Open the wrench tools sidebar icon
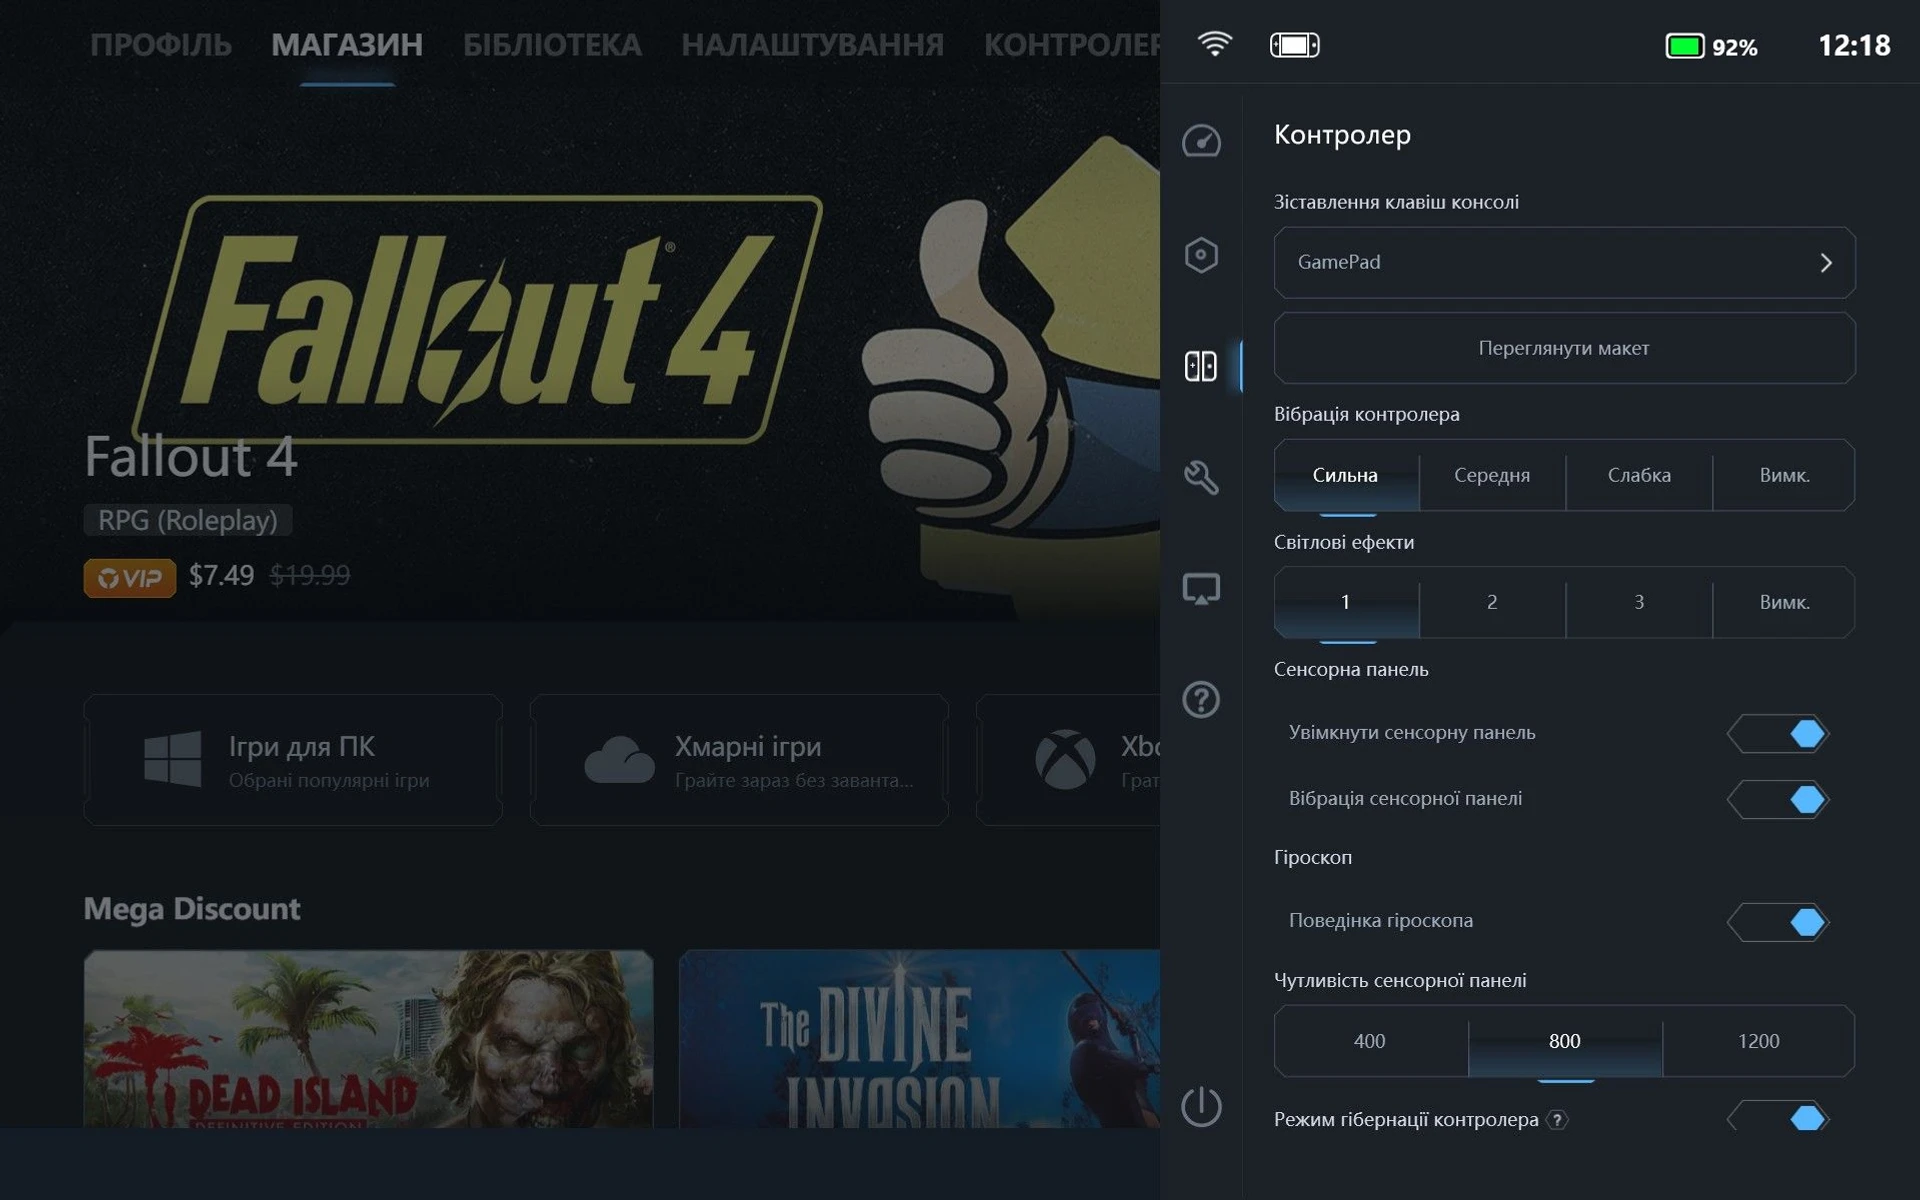Viewport: 1920px width, 1200px height. pyautogui.click(x=1201, y=477)
